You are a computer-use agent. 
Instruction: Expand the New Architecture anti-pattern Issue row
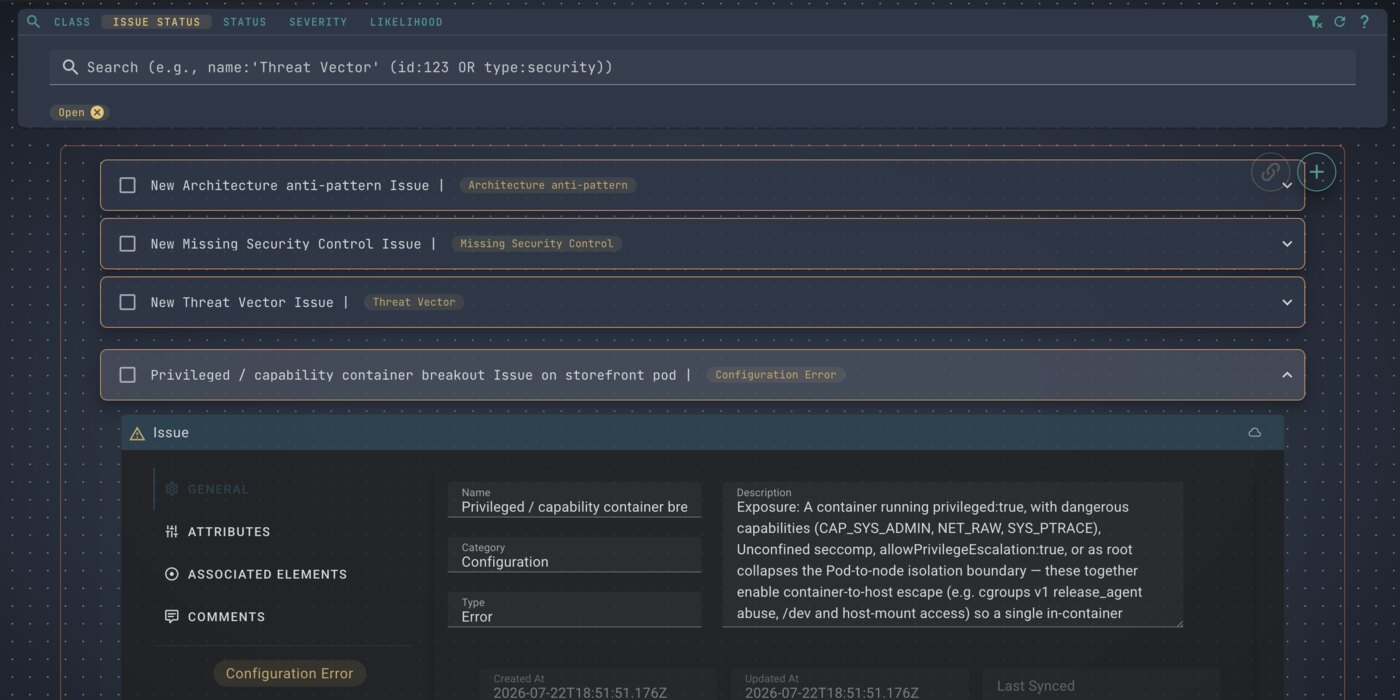click(1287, 186)
